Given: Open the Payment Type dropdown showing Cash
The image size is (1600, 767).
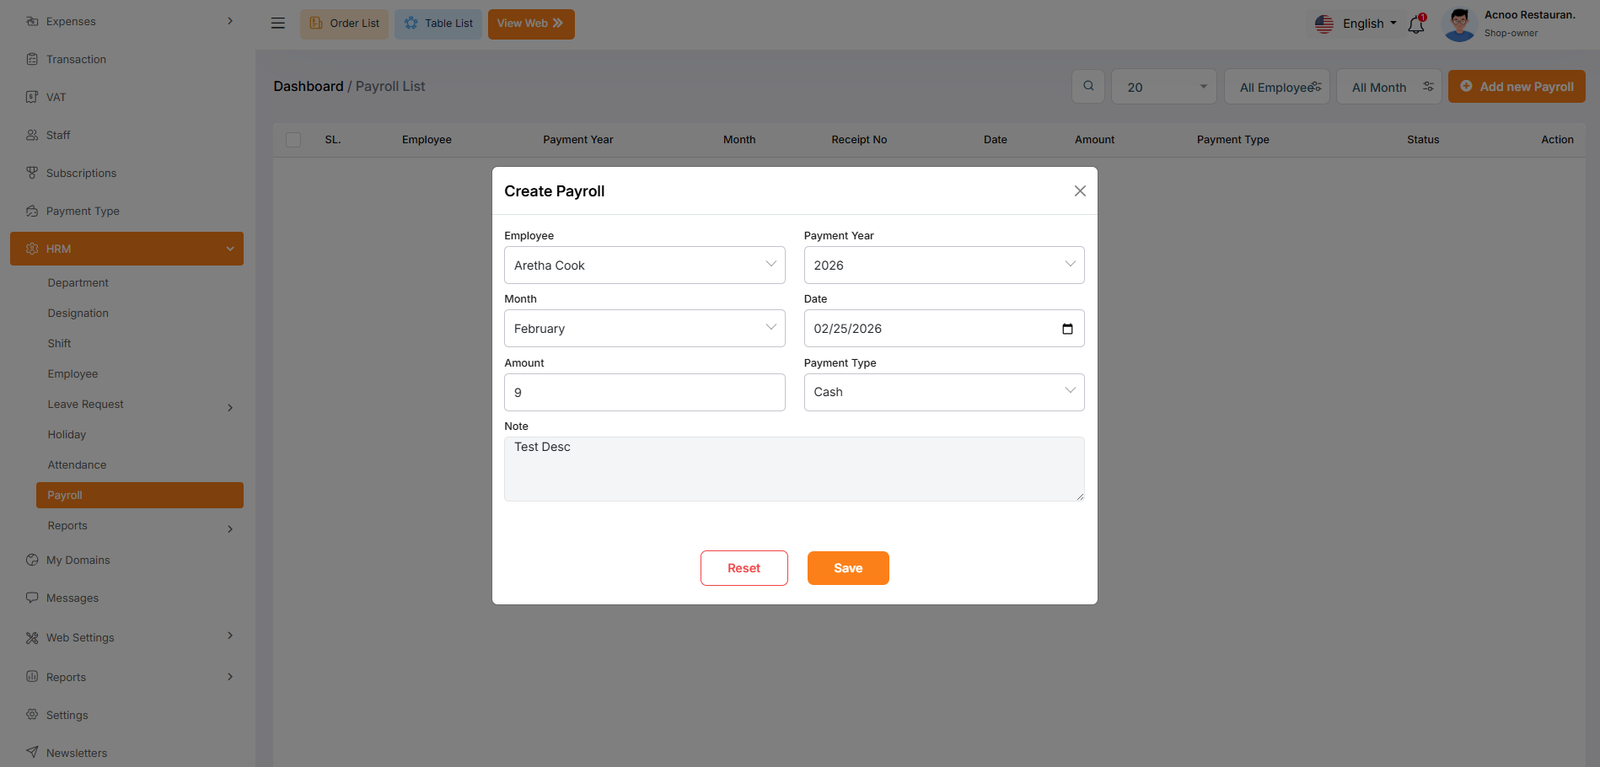Looking at the screenshot, I should pos(943,392).
